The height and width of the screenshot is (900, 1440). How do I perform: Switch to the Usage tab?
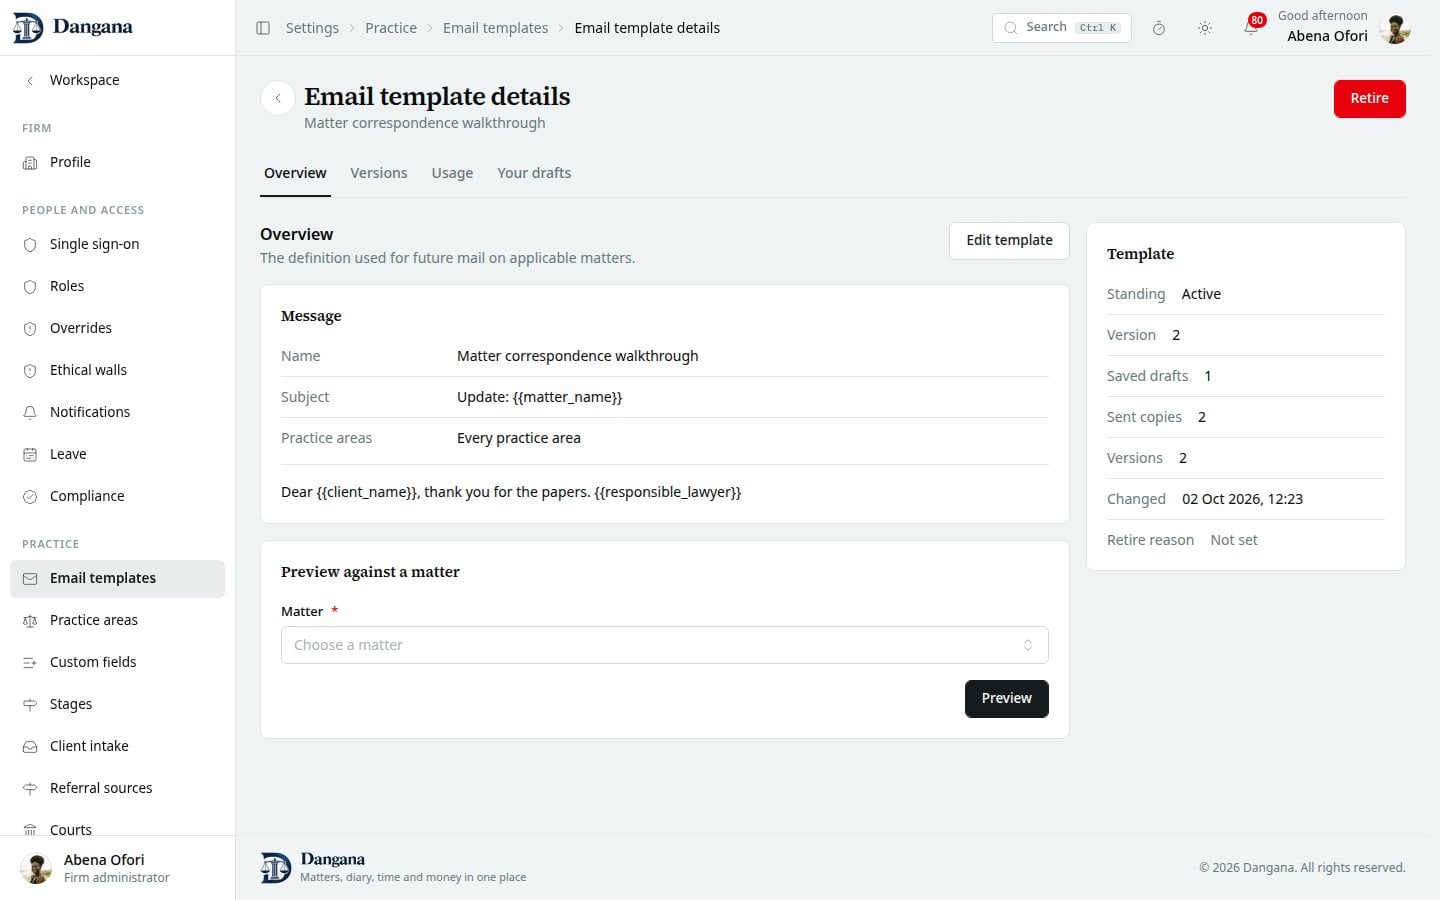click(452, 173)
